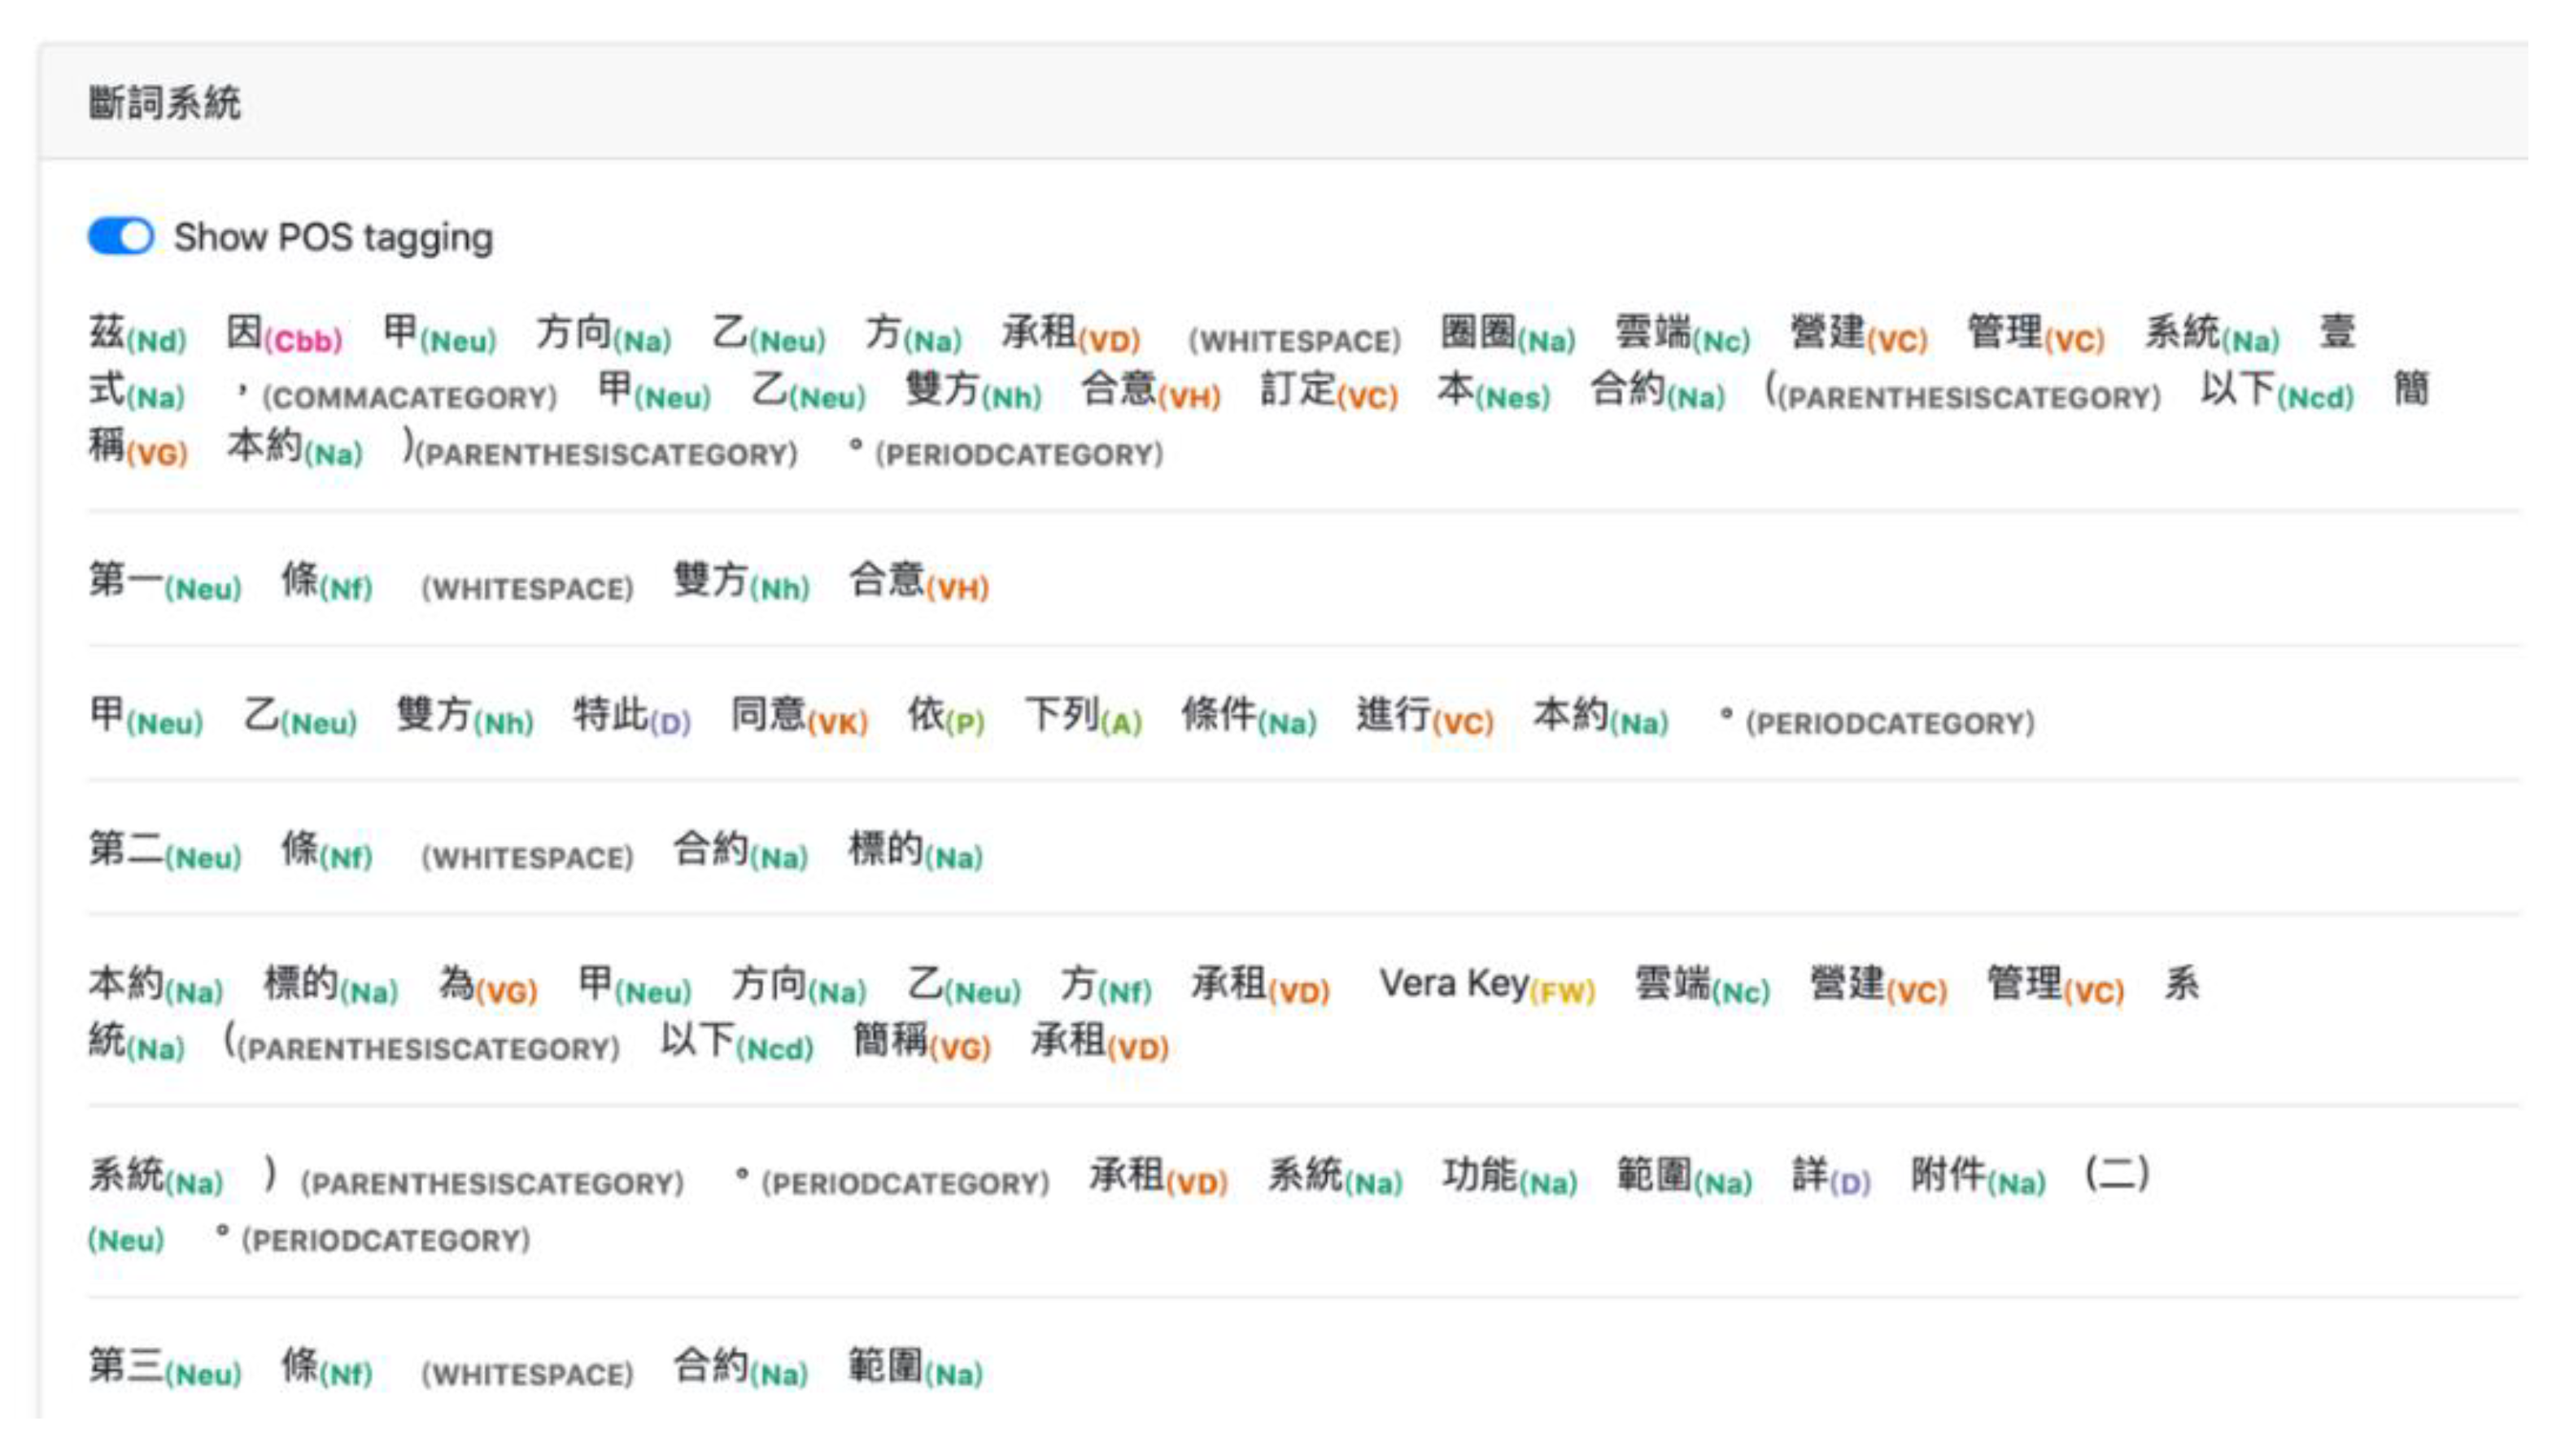This screenshot has width=2565, height=1456.
Task: Click the 'Show POS tagging' label text
Action: pyautogui.click(x=333, y=238)
